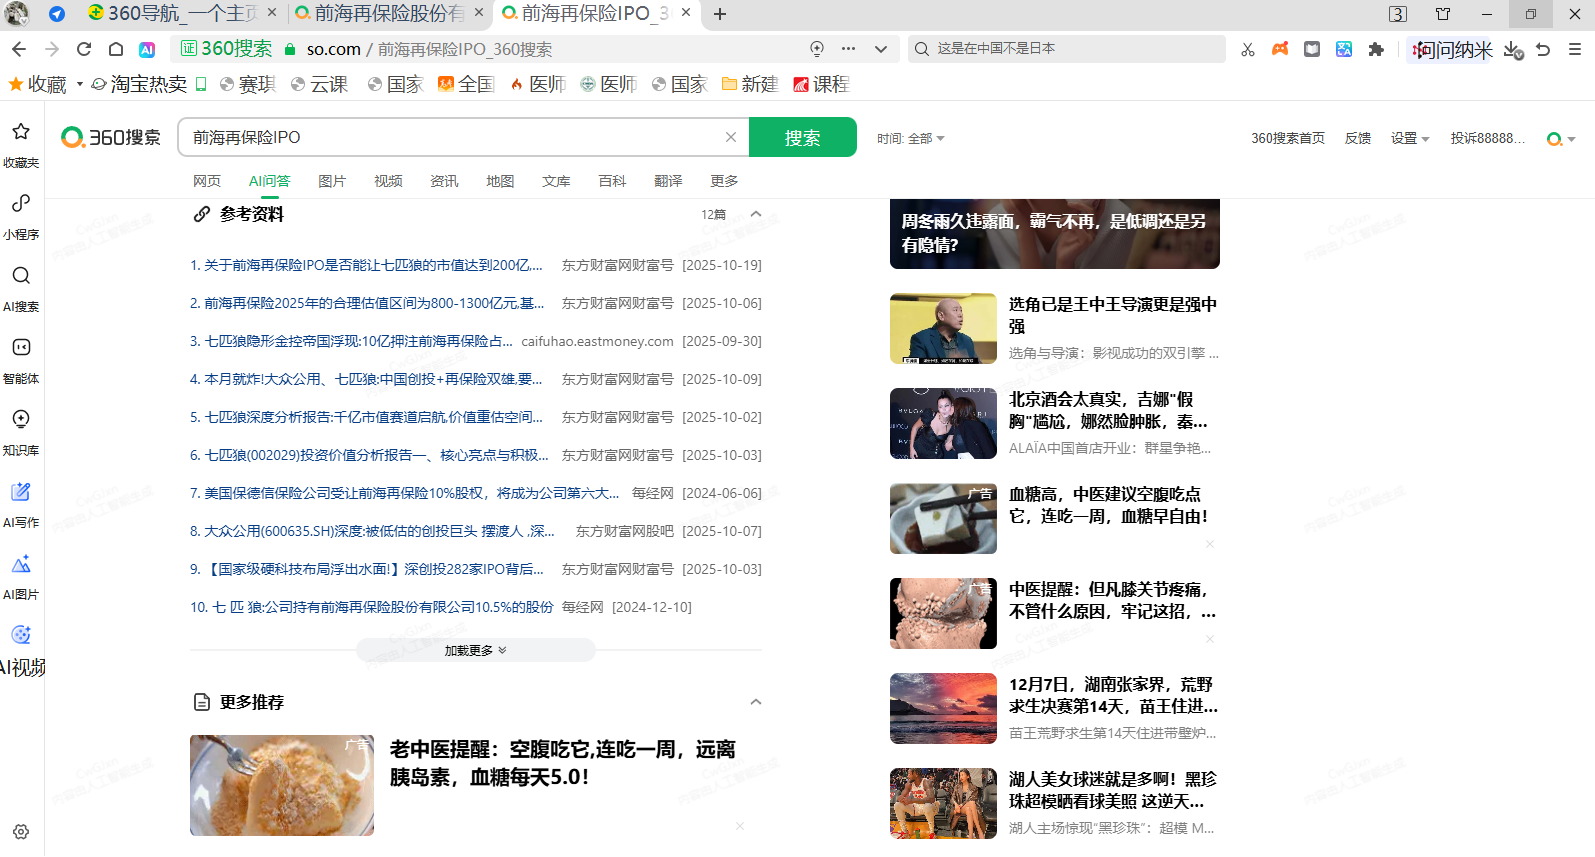Switch to the 资讯 tab

(444, 181)
